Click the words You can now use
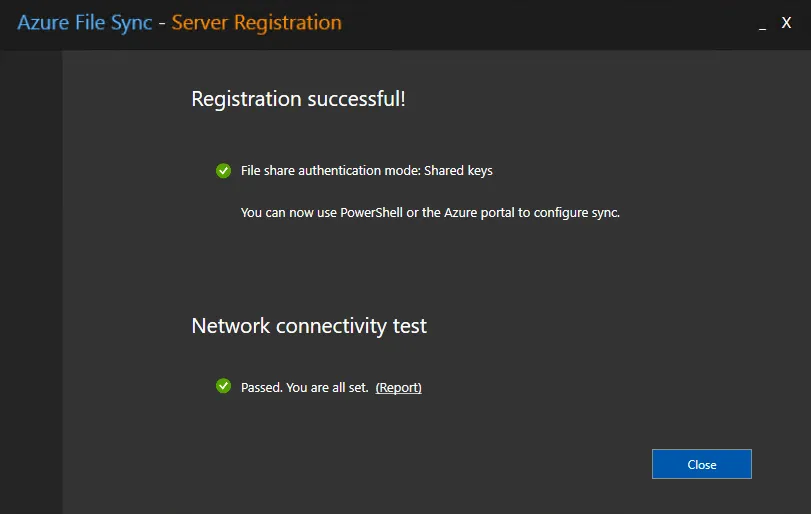This screenshot has width=811, height=514. pyautogui.click(x=289, y=213)
